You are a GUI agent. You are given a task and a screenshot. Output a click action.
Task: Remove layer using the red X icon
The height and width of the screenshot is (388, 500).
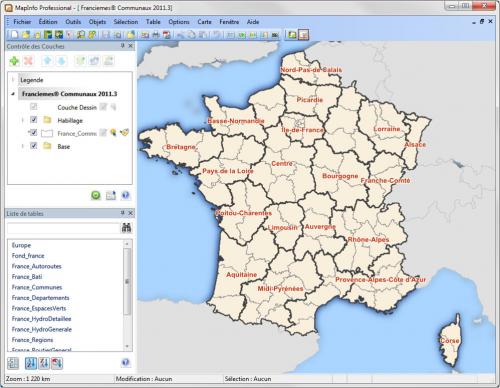29,61
